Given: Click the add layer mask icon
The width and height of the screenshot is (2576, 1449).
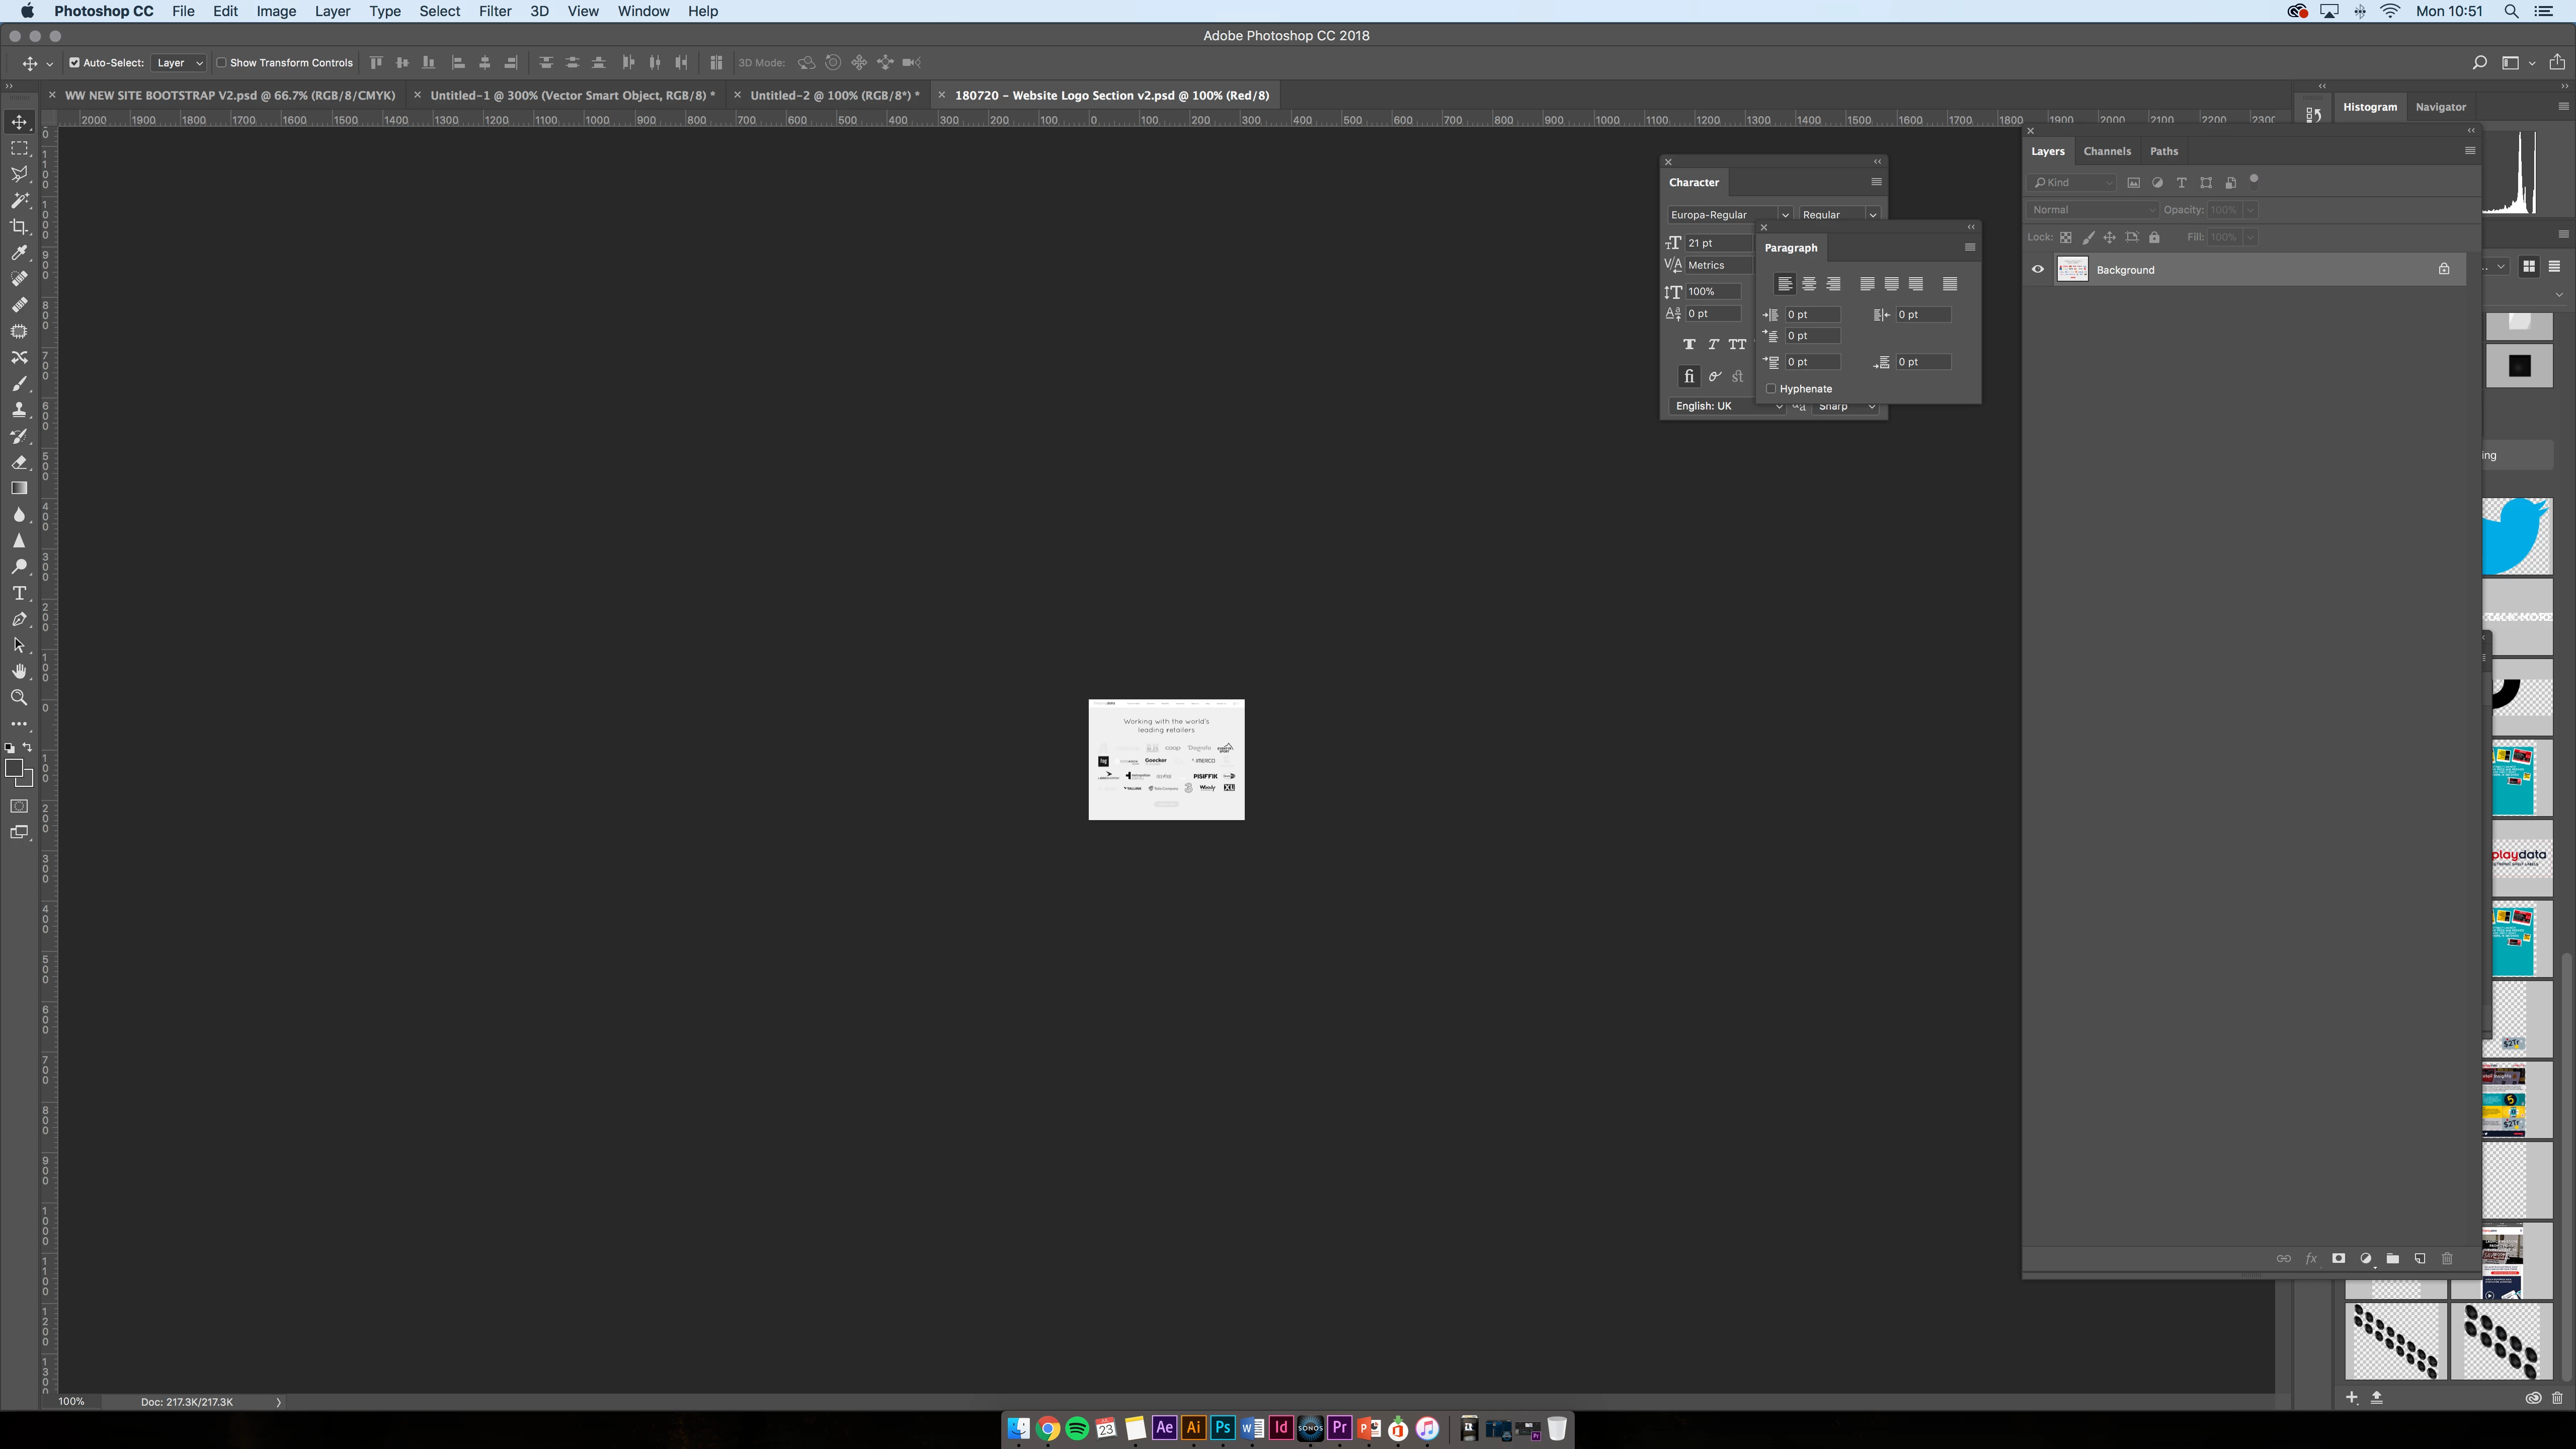Looking at the screenshot, I should pos(2338,1258).
